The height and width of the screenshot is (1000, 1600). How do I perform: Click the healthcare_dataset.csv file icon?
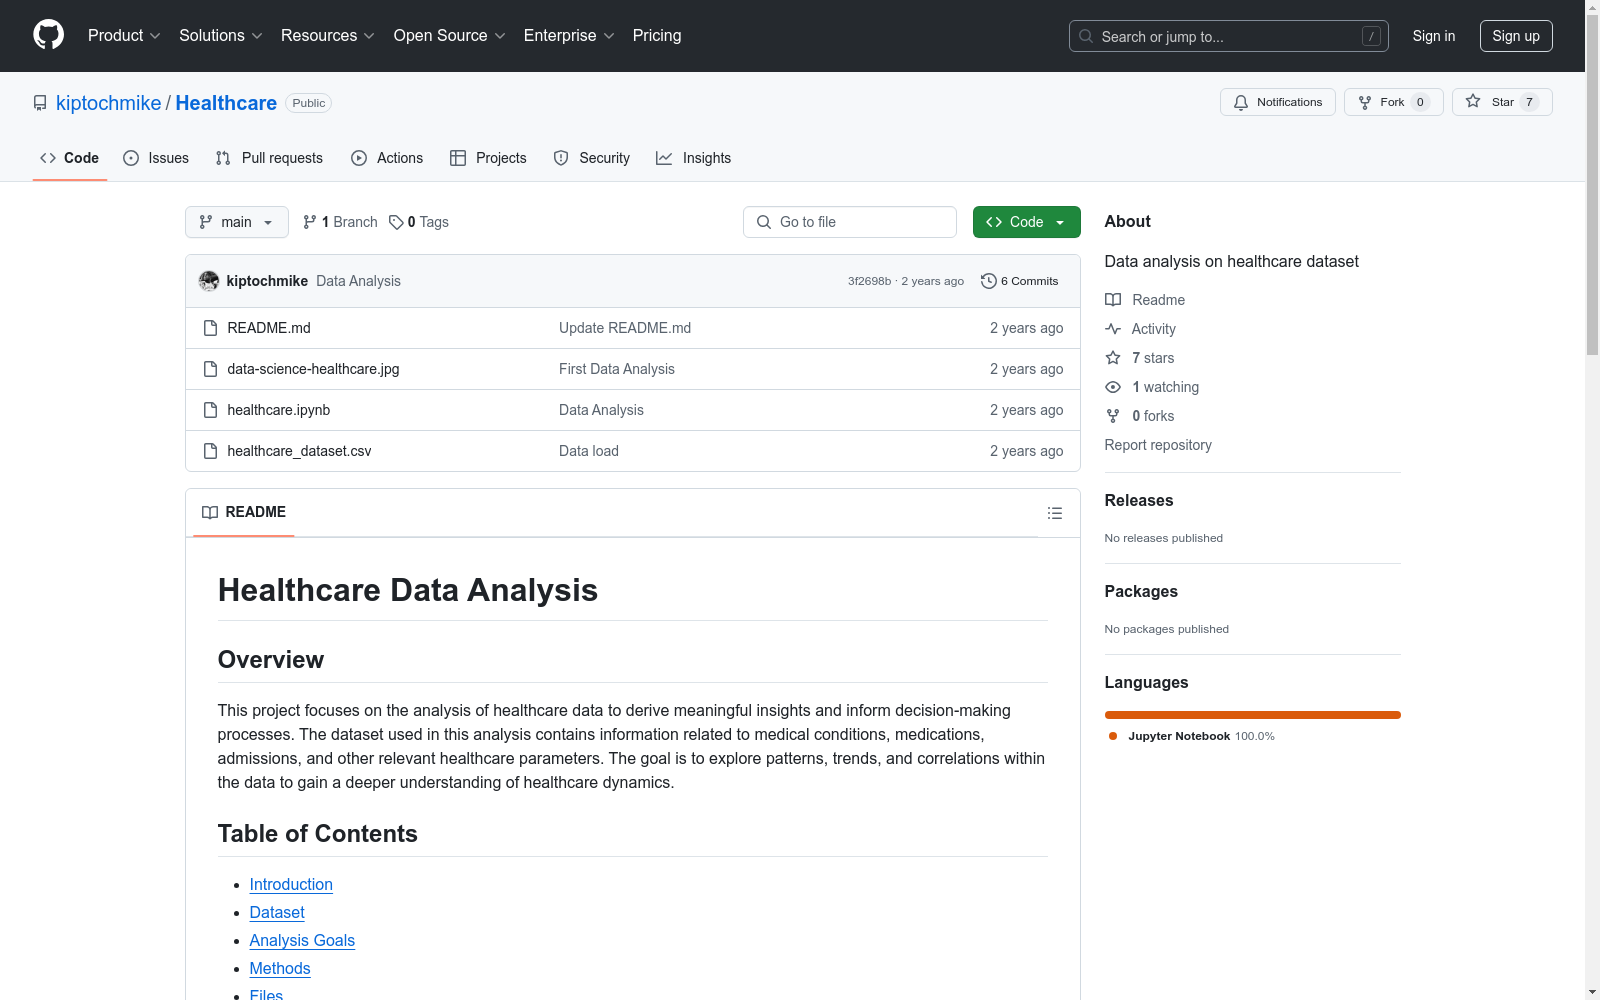click(x=210, y=451)
